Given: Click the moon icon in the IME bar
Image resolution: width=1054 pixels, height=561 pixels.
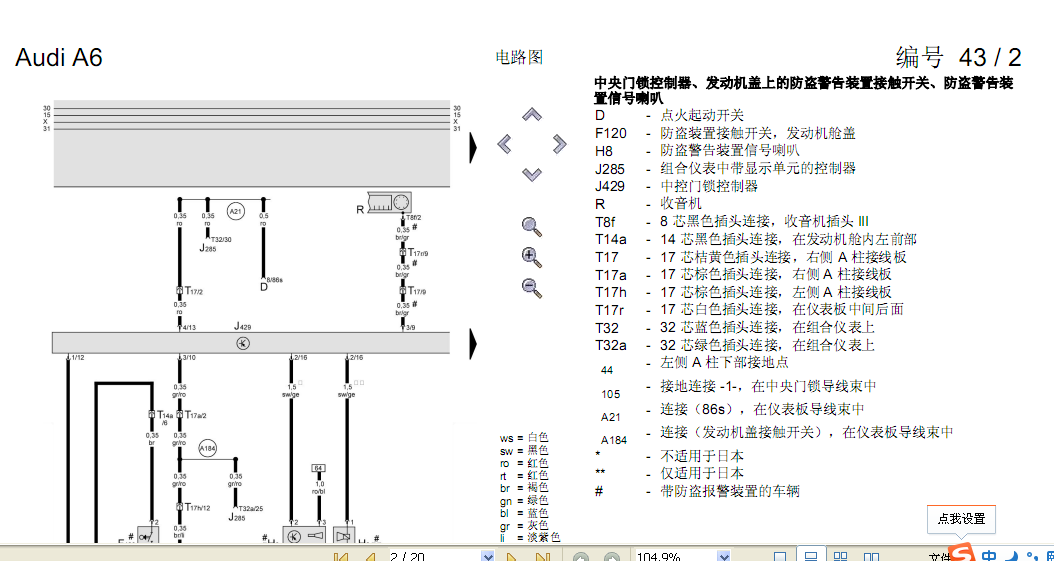Looking at the screenshot, I should pos(1010,557).
